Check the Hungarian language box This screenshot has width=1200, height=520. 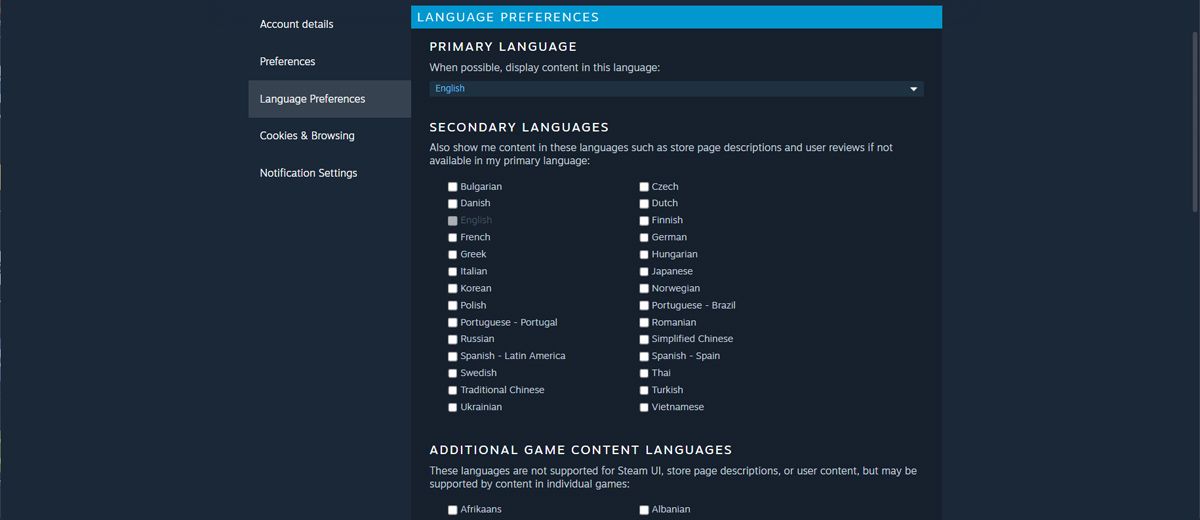[644, 255]
